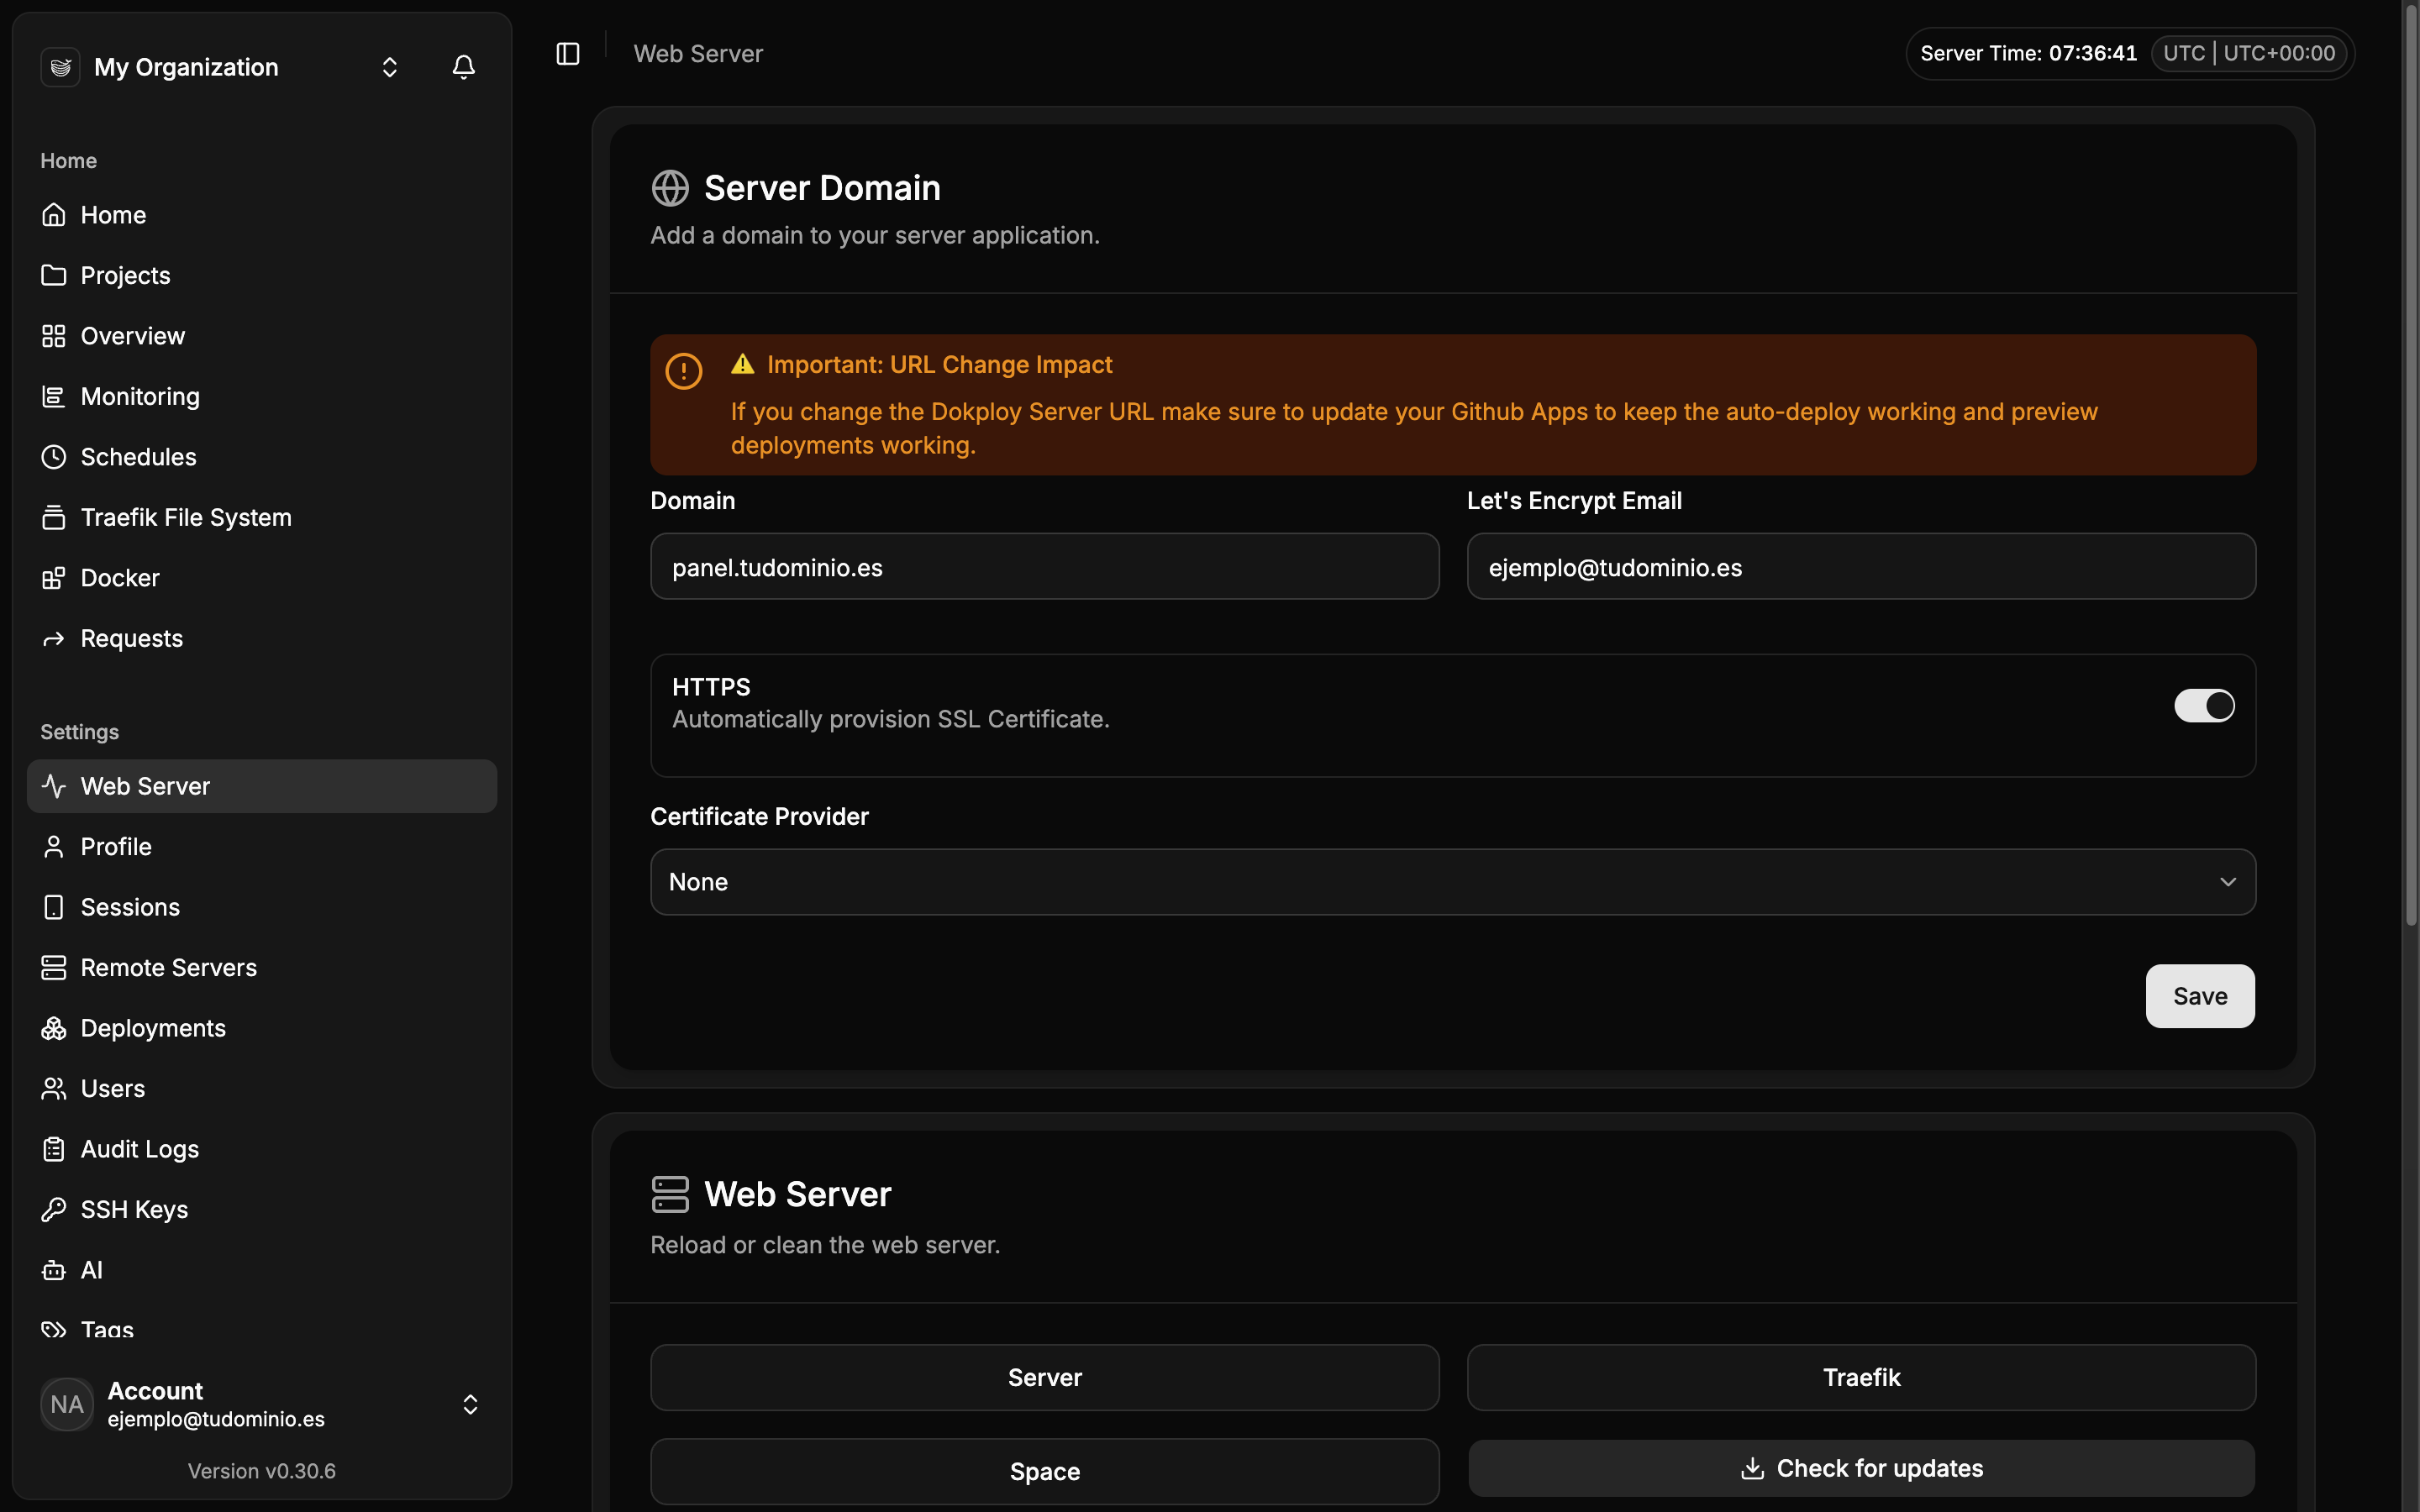Click the Home house icon
The height and width of the screenshot is (1512, 2420).
click(x=54, y=215)
